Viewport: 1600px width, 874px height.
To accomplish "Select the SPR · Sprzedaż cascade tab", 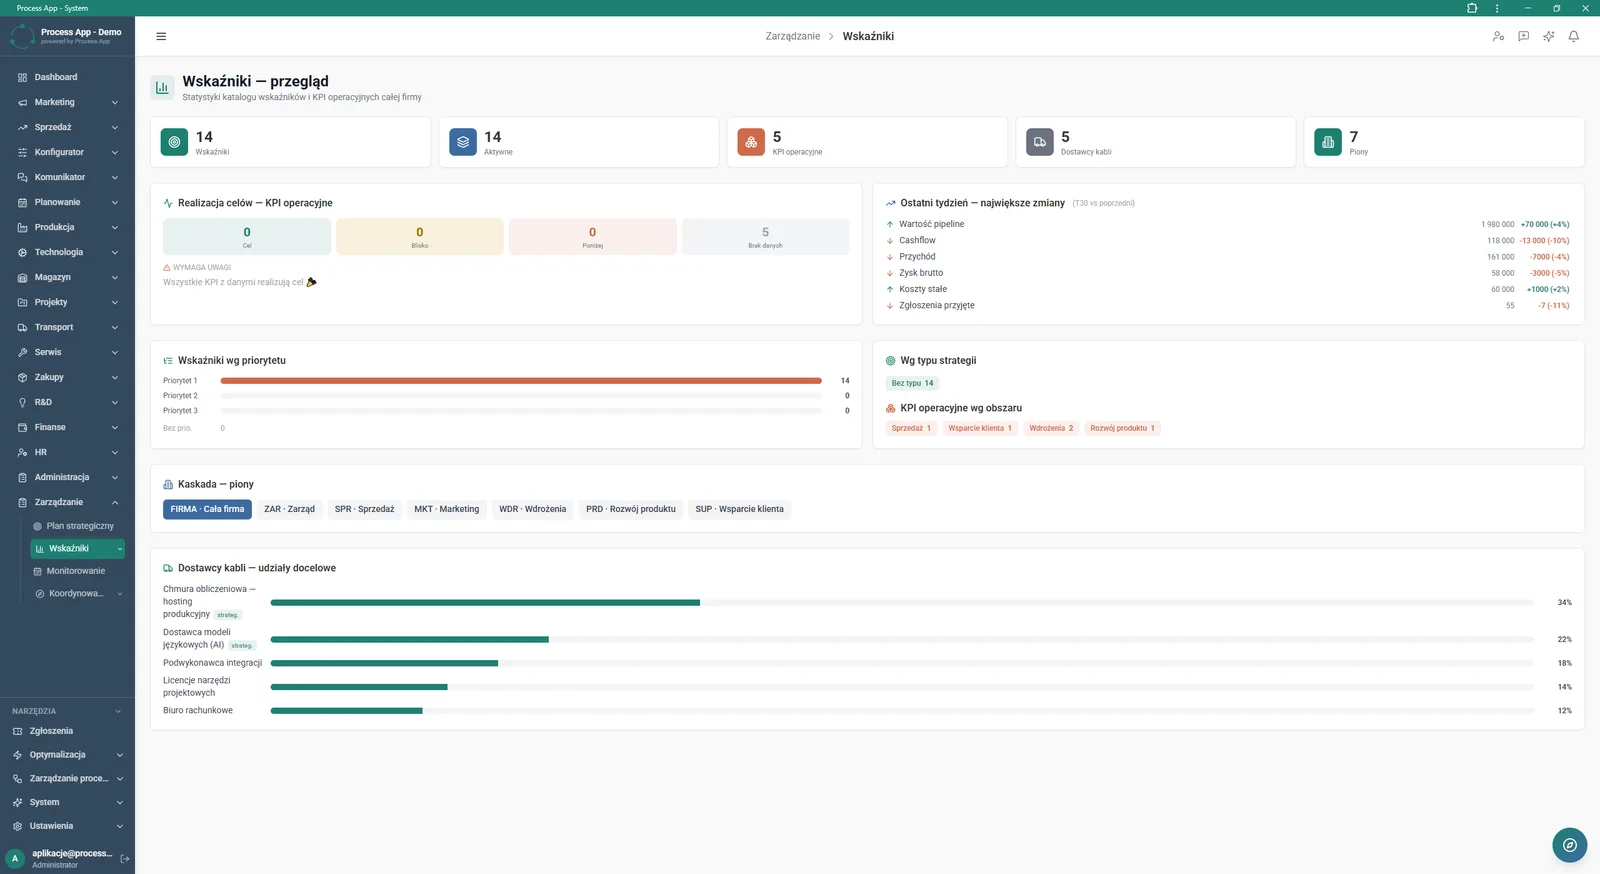I will 364,509.
